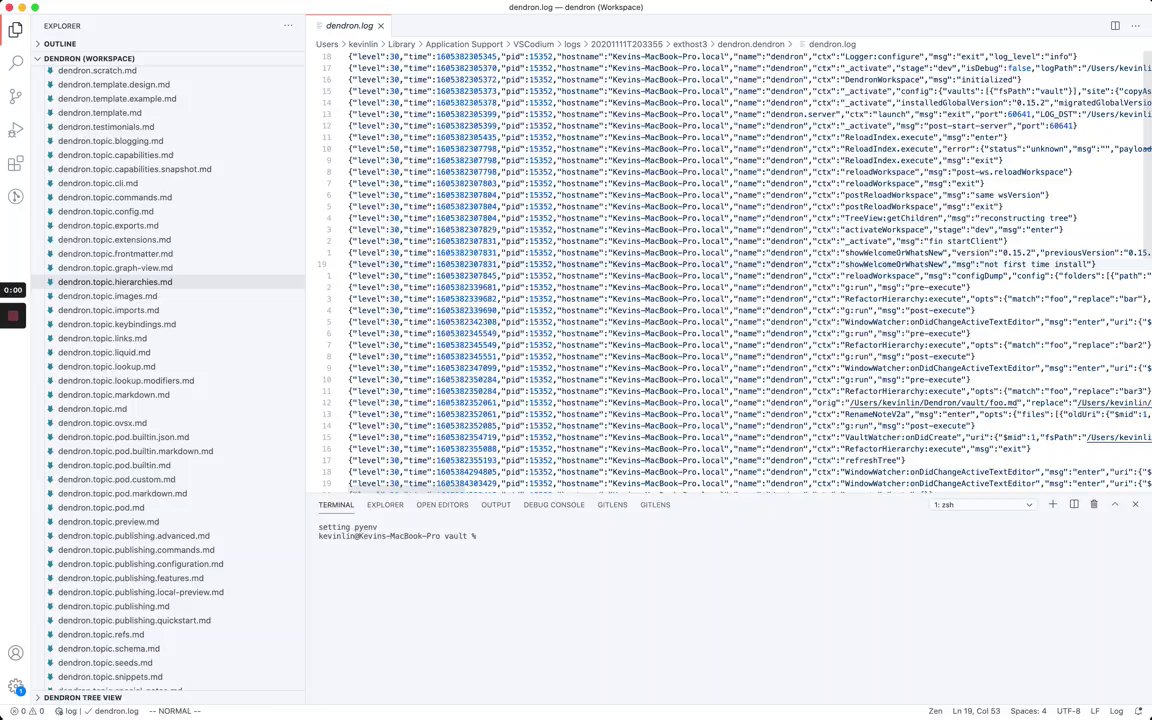Click 'log' item in the status bar

66,711
